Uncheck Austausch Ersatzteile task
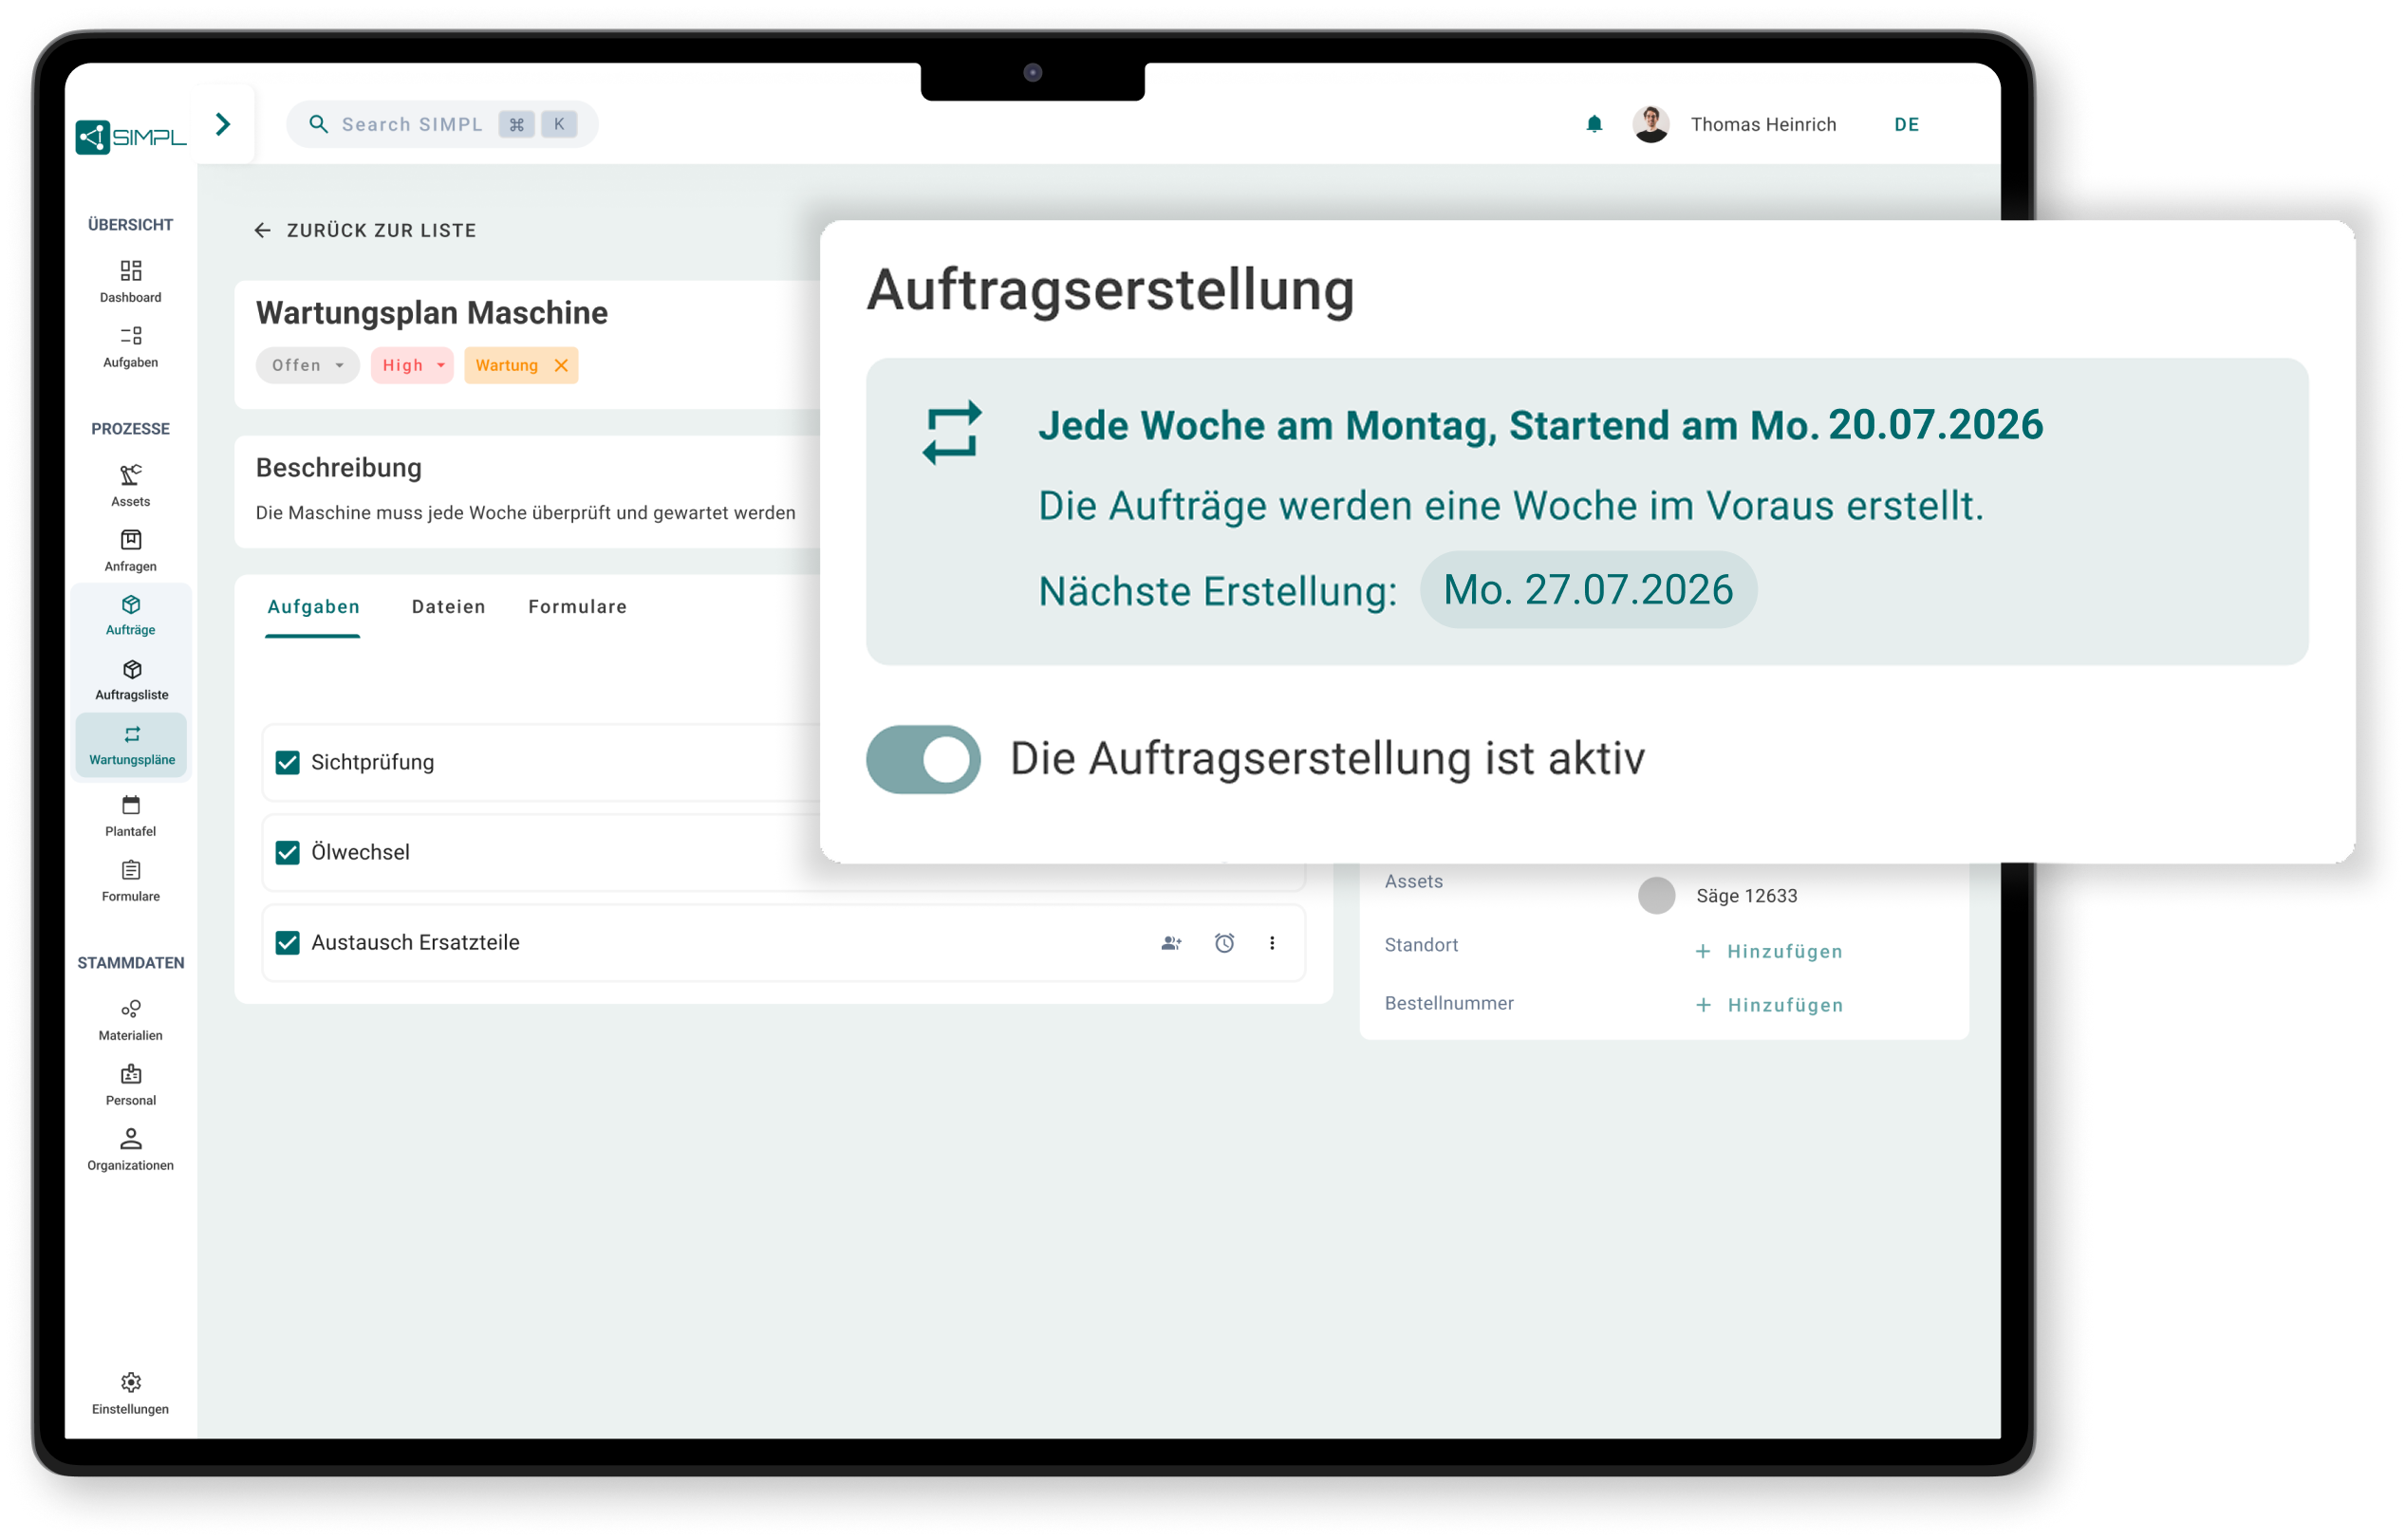This screenshot has width=2405, height=1540. [287, 942]
